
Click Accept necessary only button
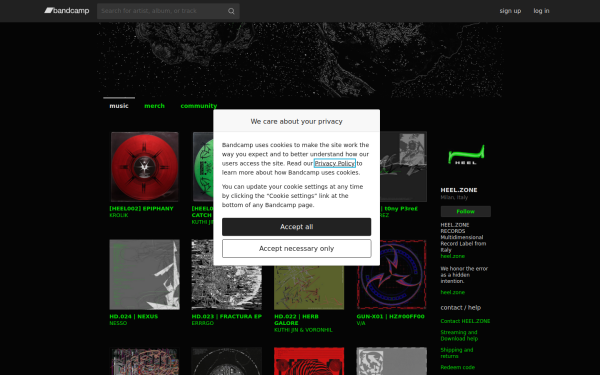(297, 248)
